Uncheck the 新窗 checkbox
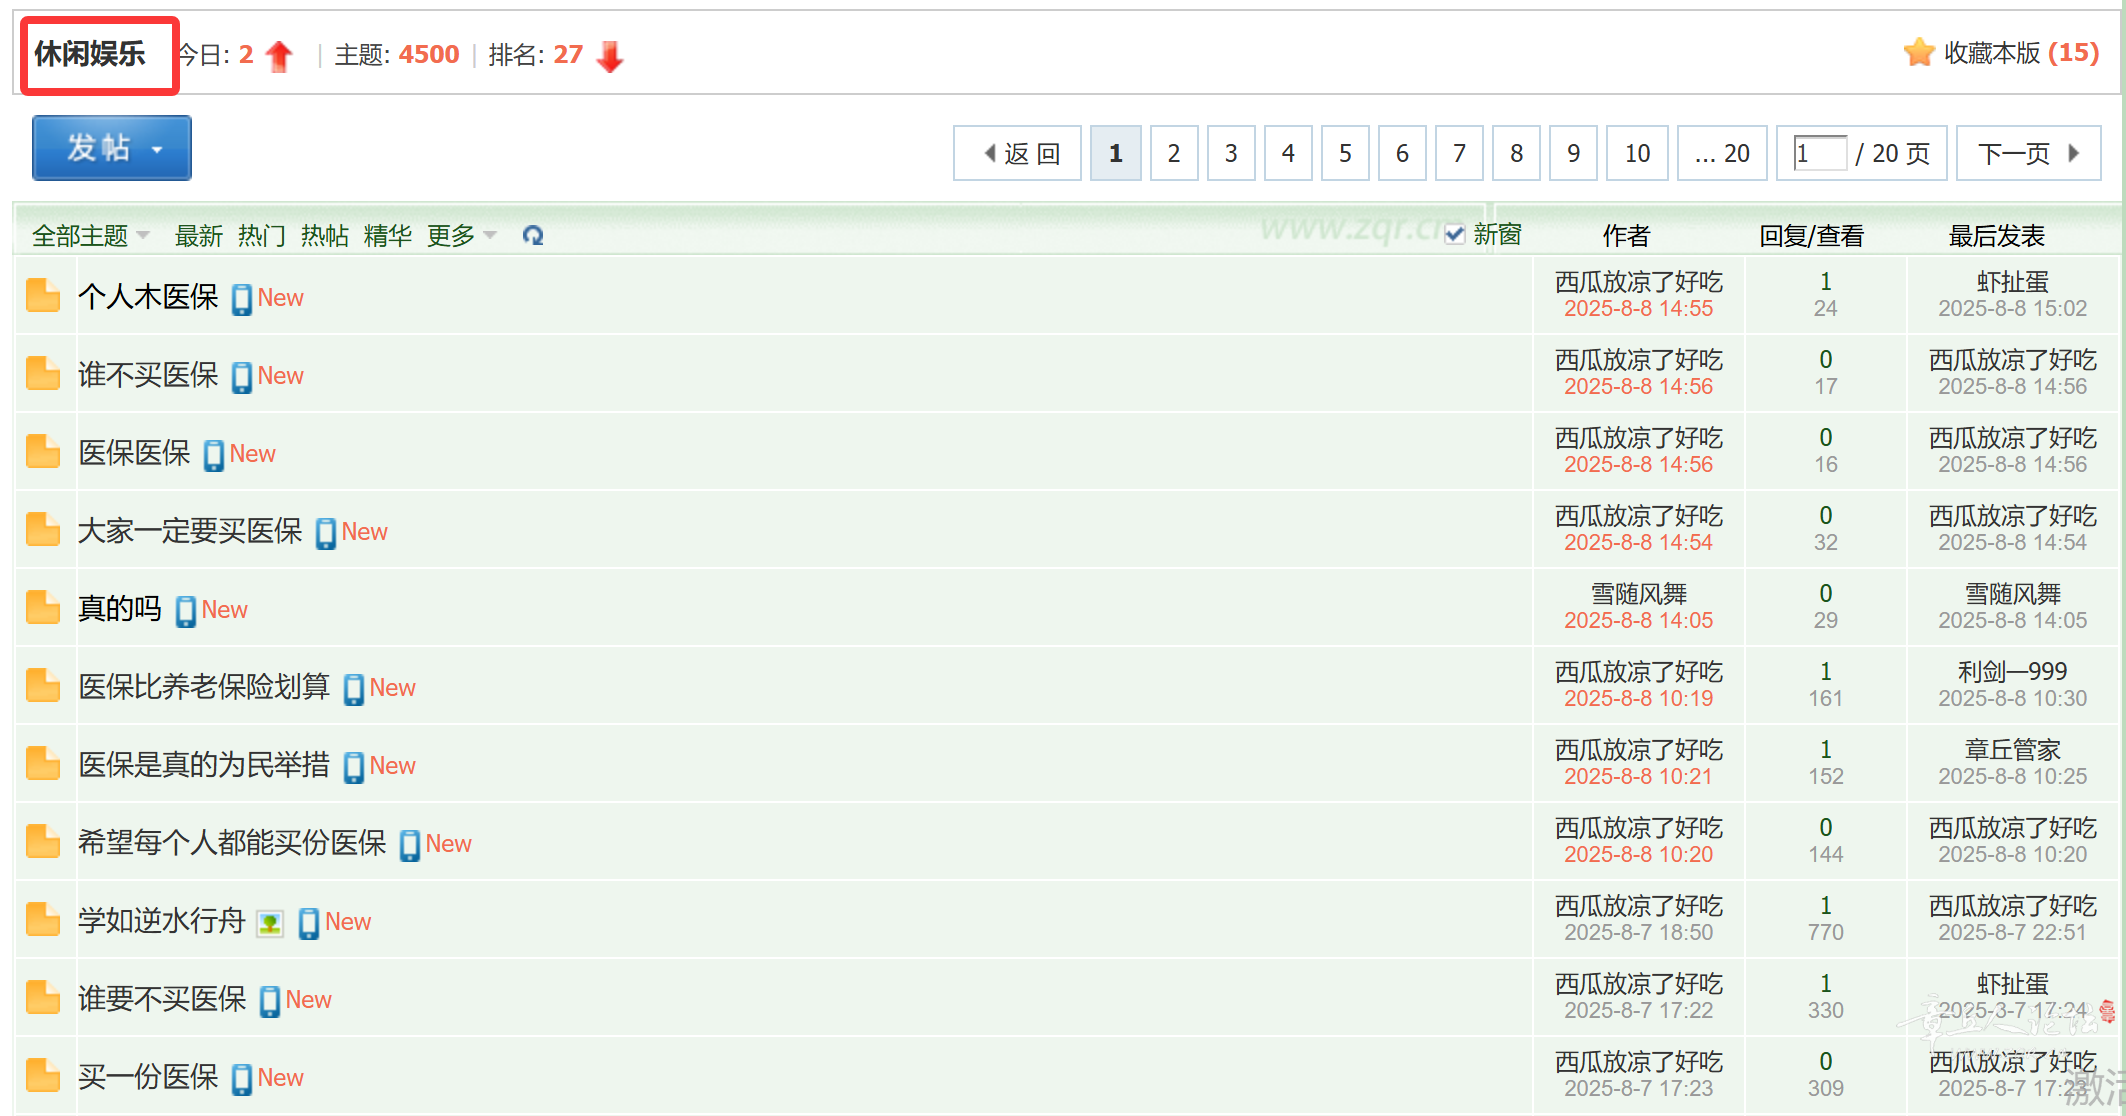2126x1116 pixels. 1455,235
